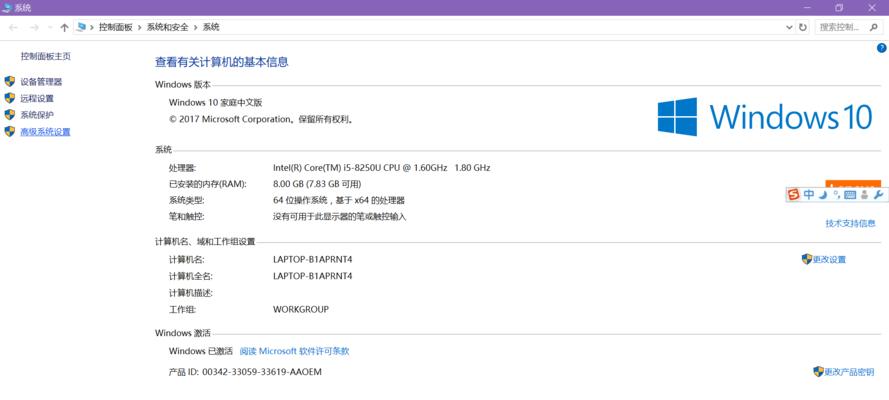Click heading 查看有关计算机的基本信息
889x400 pixels.
click(x=222, y=62)
